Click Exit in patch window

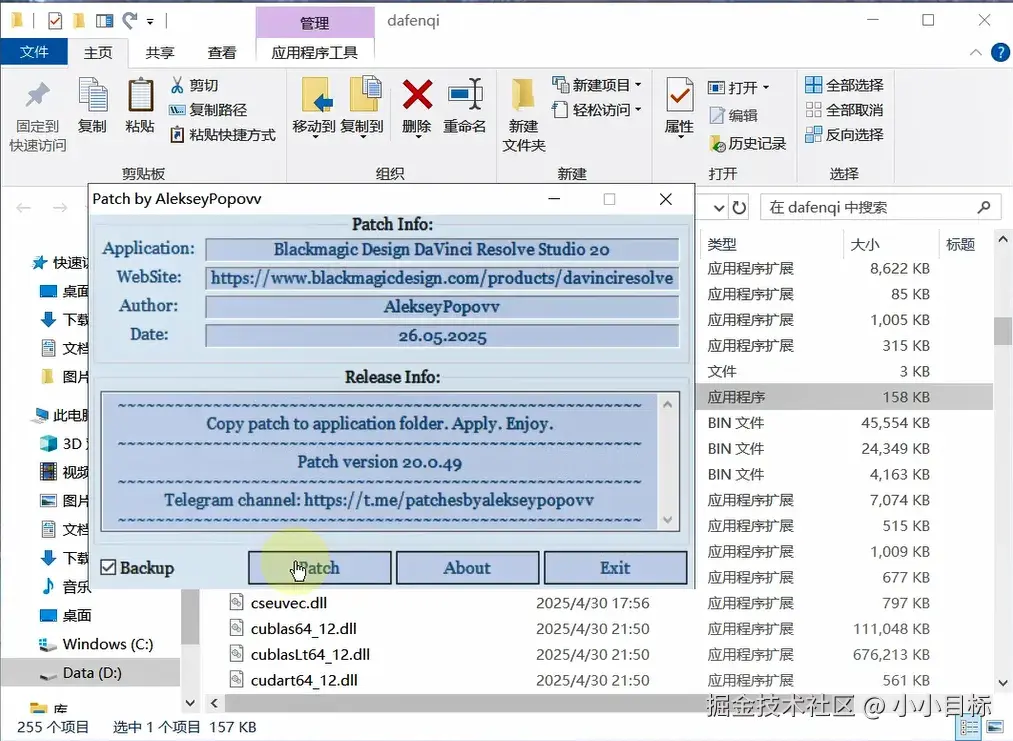615,568
